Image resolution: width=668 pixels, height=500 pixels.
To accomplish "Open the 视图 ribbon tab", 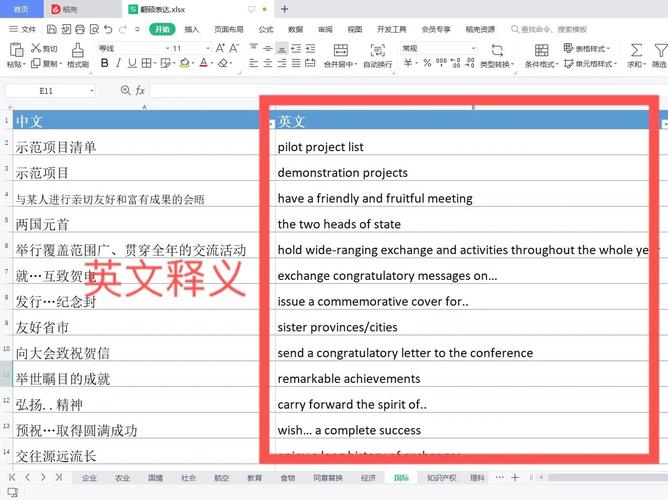I will pyautogui.click(x=354, y=29).
